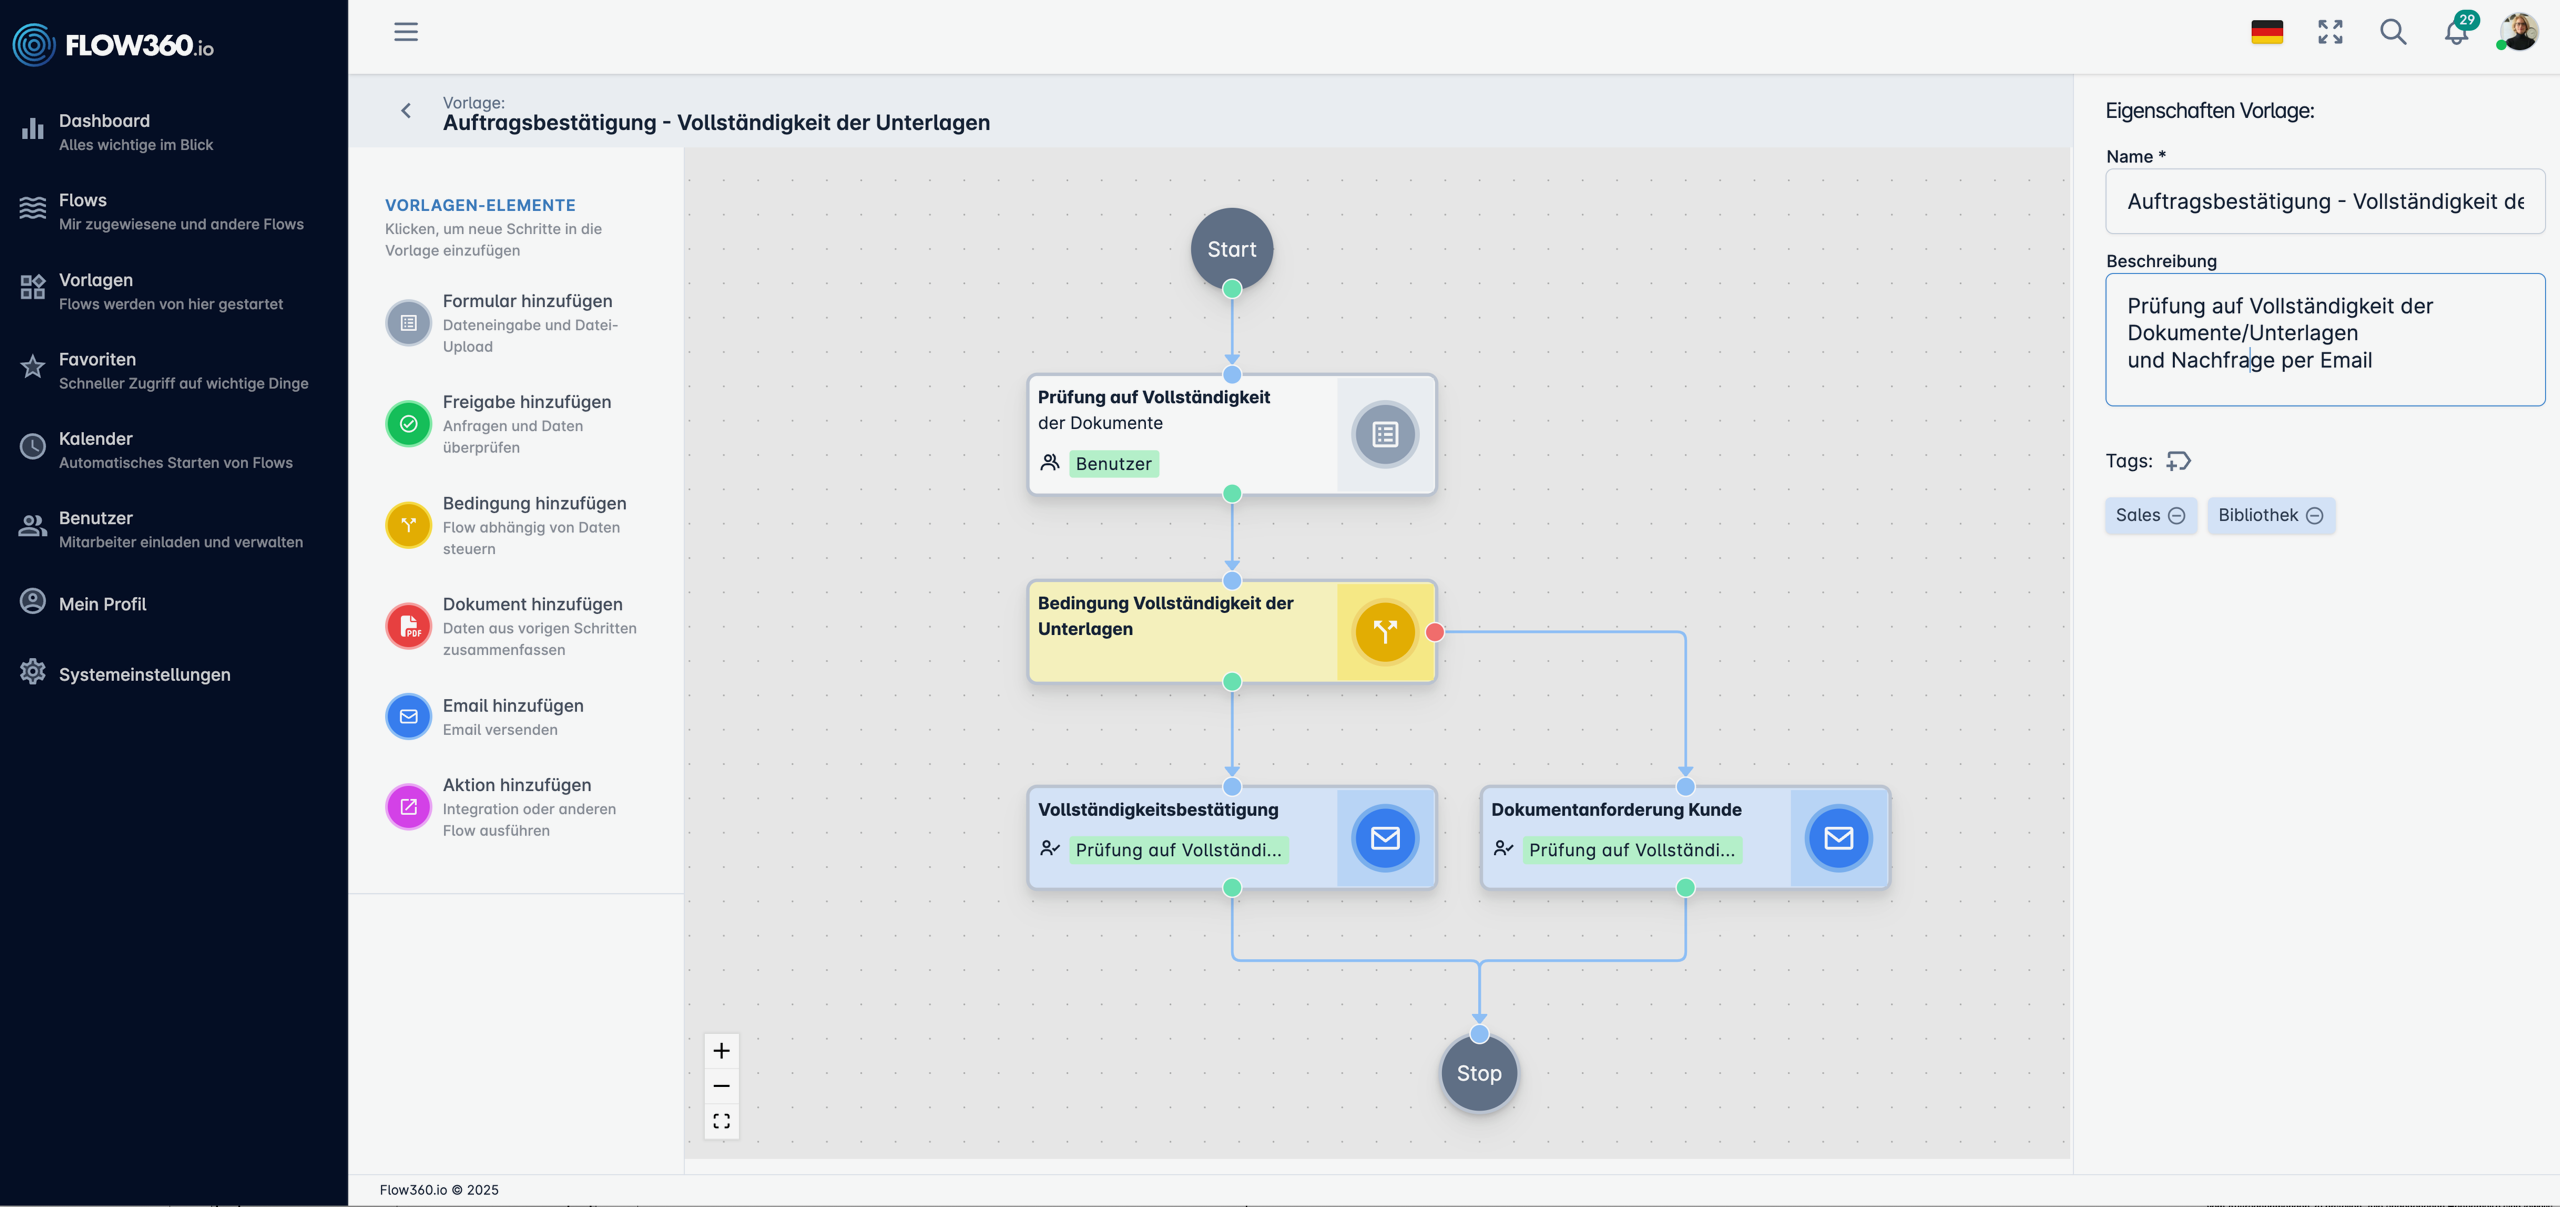Open notifications bell with 29 badge
Screen dimensions: 2560x1207
[x=2456, y=32]
